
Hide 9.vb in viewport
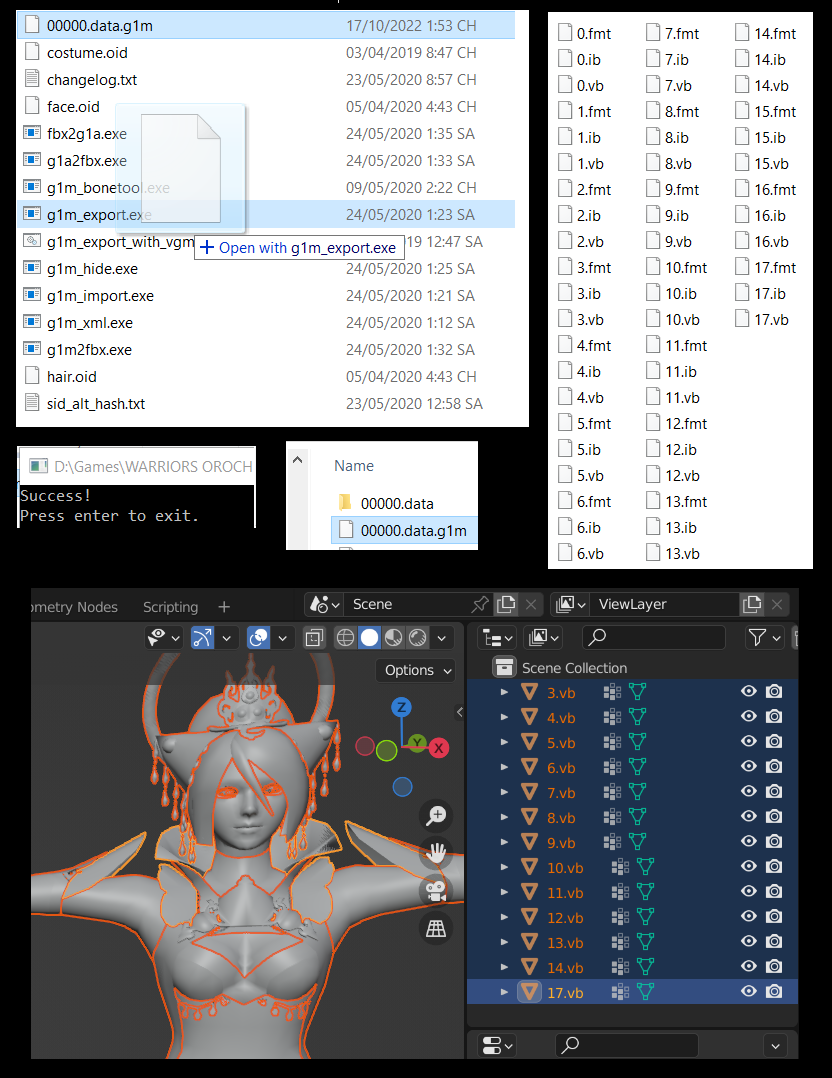[749, 842]
